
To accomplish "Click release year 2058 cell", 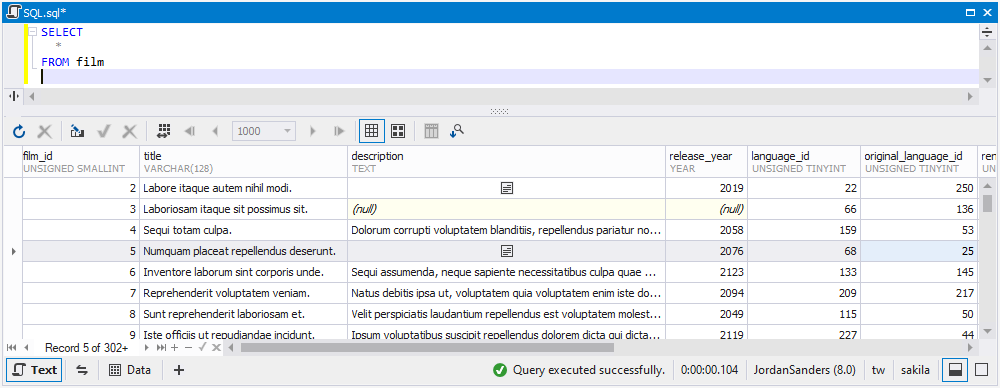I will click(x=707, y=230).
